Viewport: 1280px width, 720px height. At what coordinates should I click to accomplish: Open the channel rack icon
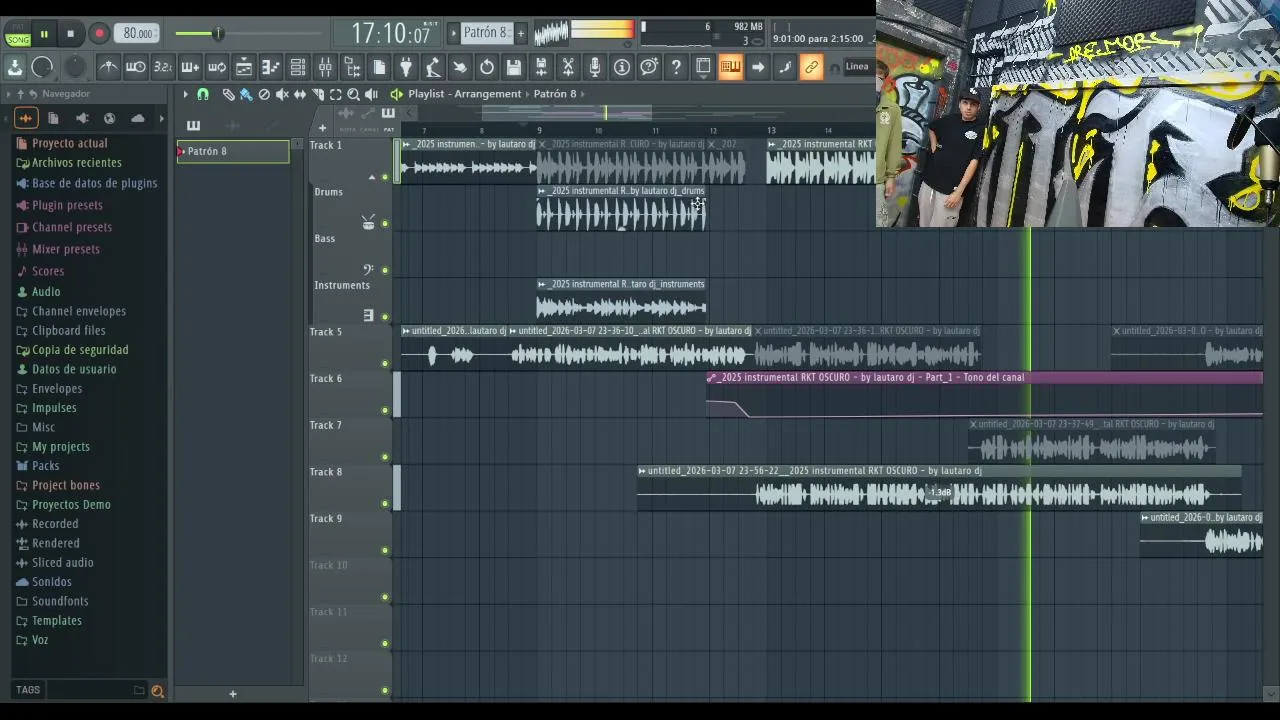click(x=298, y=67)
